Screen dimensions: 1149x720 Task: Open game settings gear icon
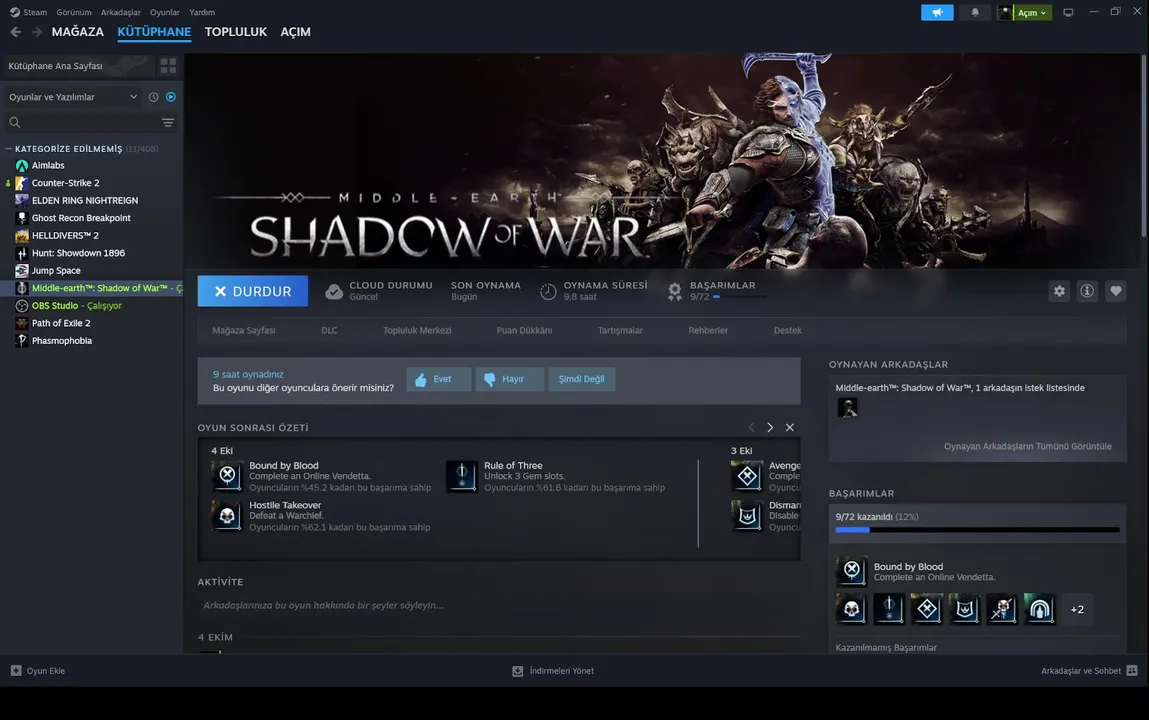(1060, 291)
